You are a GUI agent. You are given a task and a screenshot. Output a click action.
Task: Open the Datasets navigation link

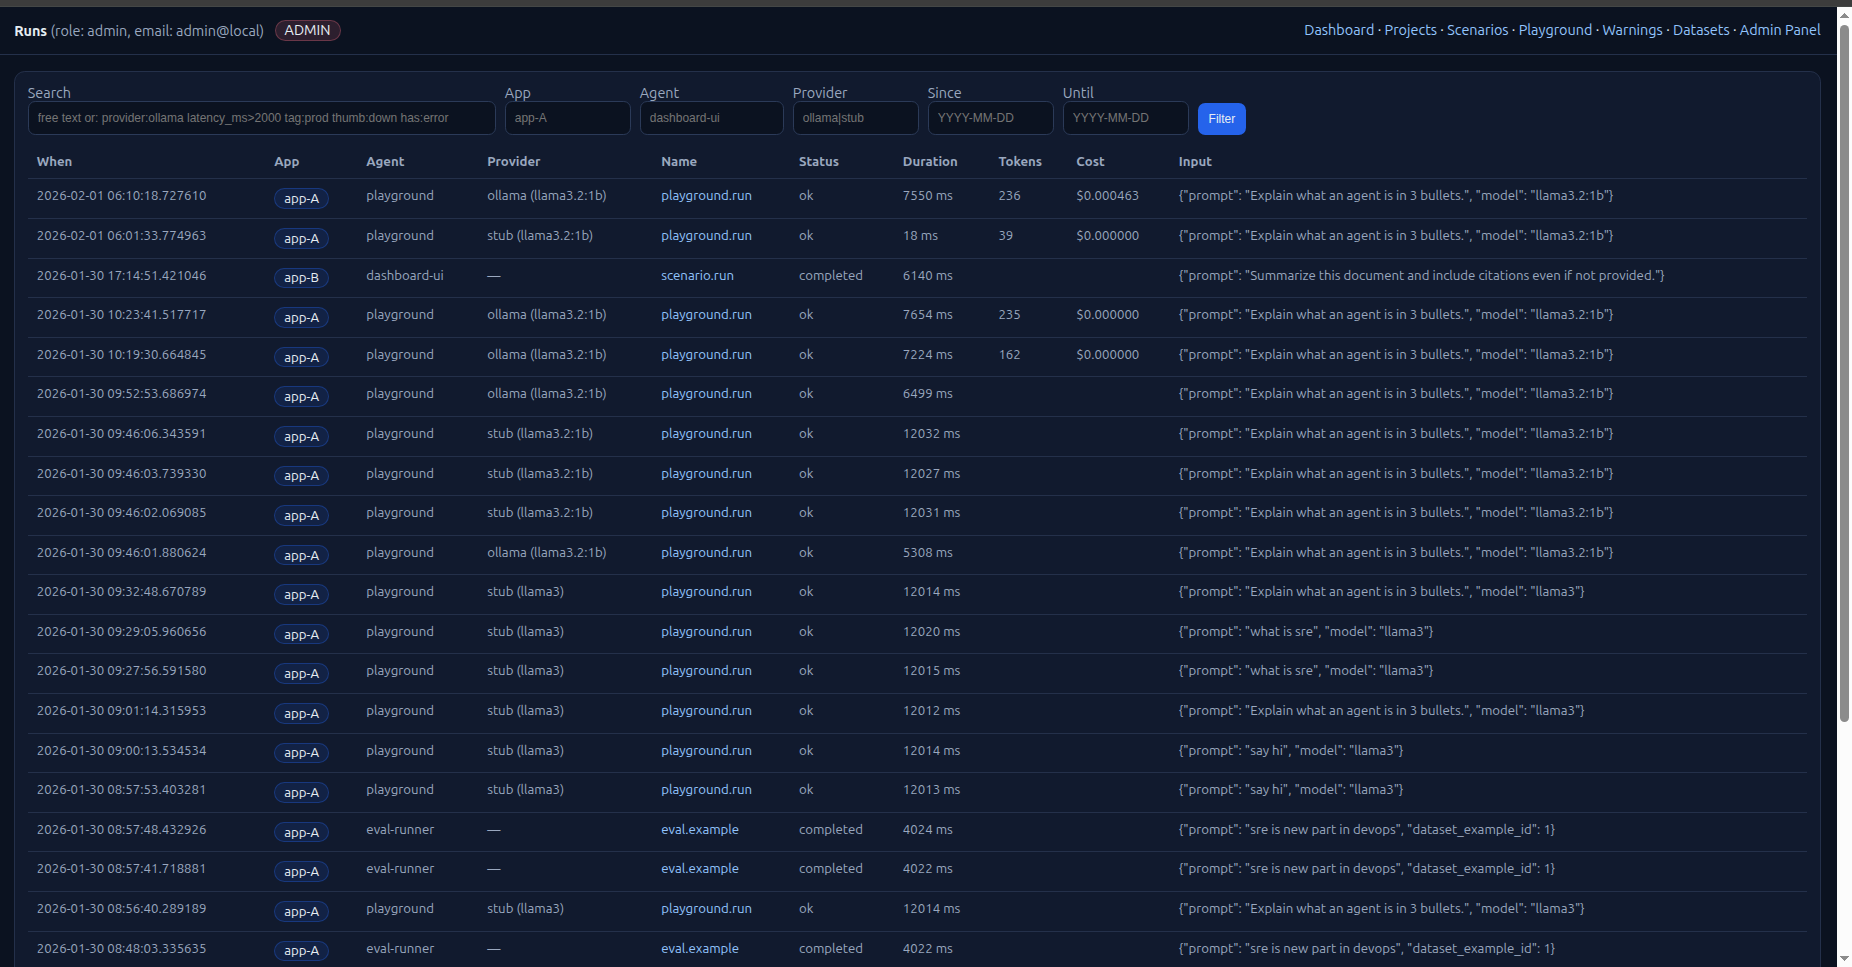click(x=1700, y=30)
